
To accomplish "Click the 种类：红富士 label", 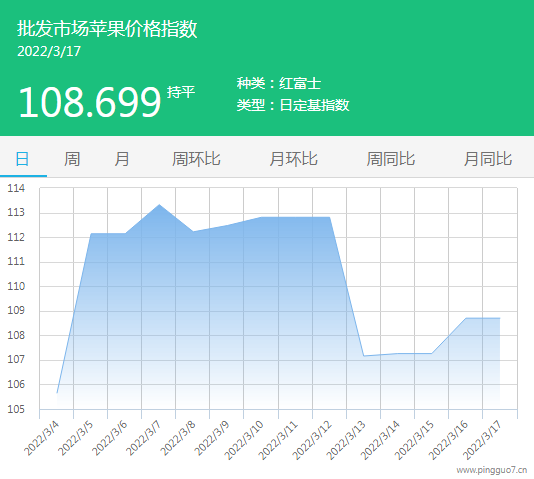I will click(279, 83).
